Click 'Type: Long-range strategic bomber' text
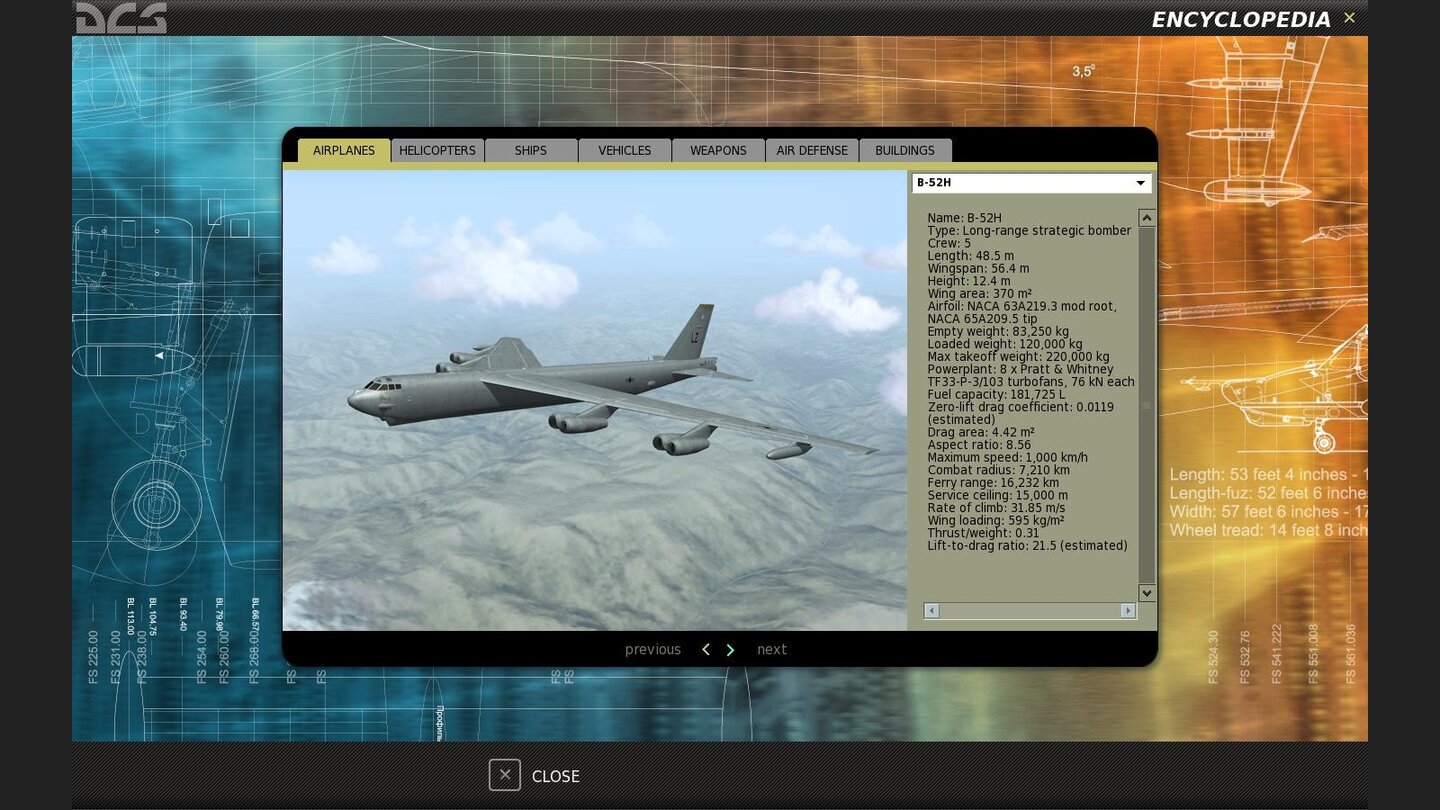Viewport: 1440px width, 810px height. click(1029, 231)
